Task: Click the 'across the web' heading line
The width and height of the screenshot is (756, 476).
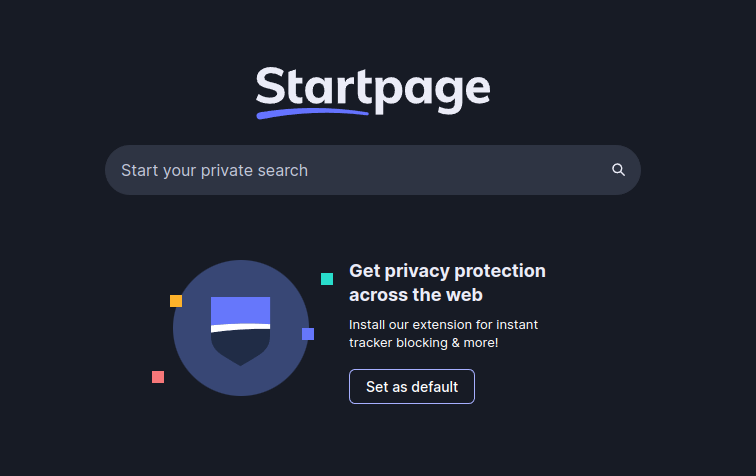Action: coord(416,295)
